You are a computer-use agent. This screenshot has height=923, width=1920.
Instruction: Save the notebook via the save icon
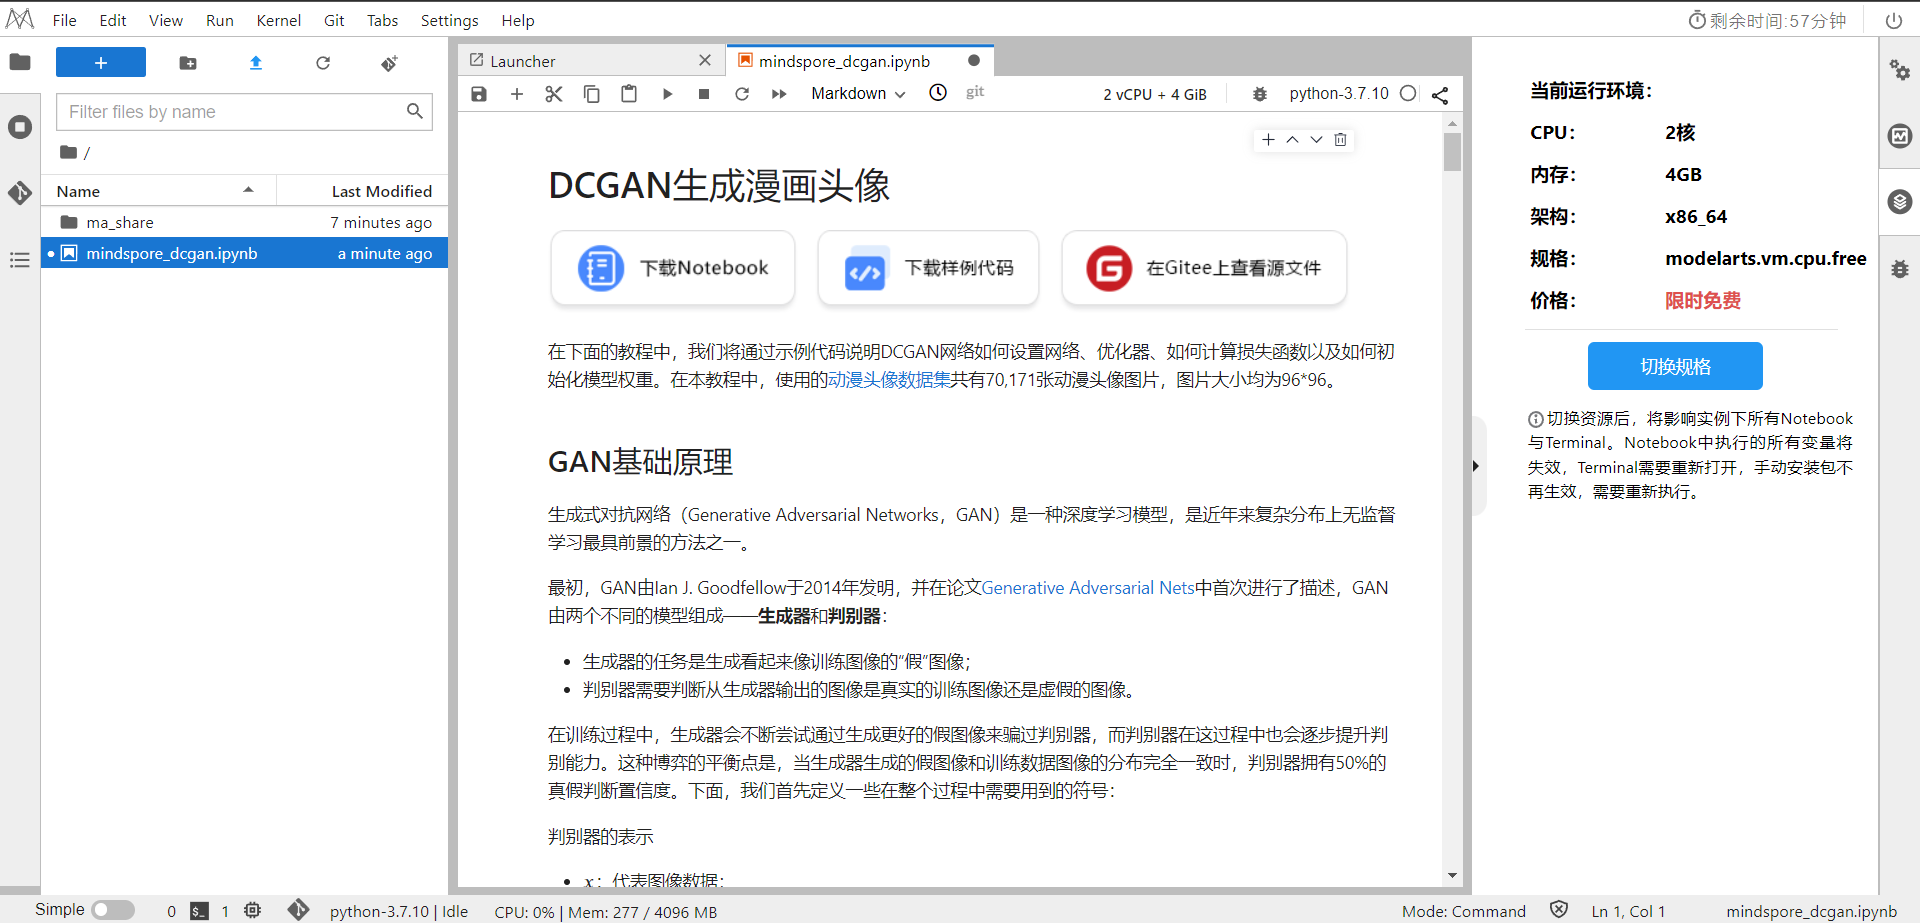coord(479,93)
